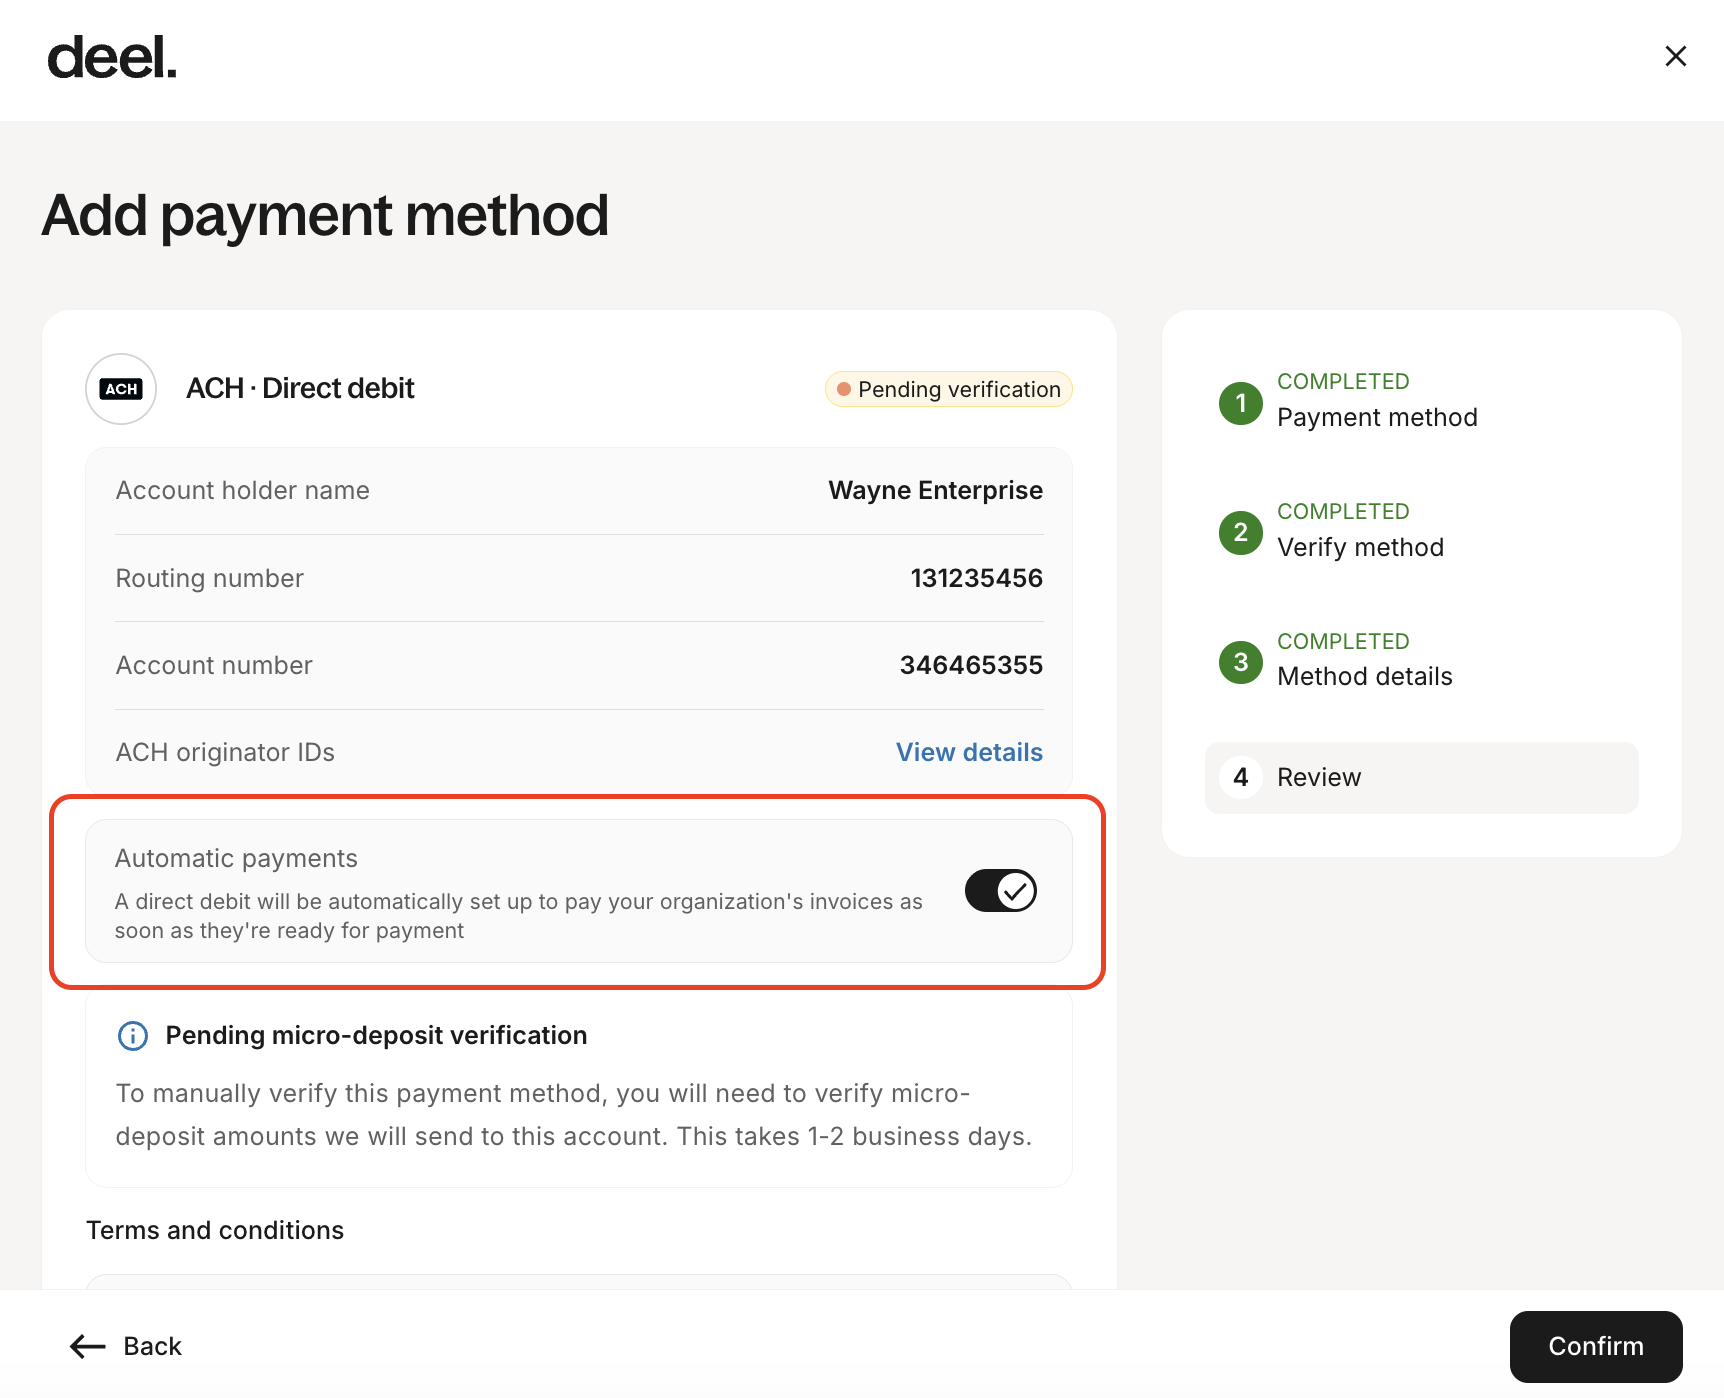Screen dimensions: 1724x1398
Task: Click the info icon beside micro-deposit verification
Action: coord(133,1036)
